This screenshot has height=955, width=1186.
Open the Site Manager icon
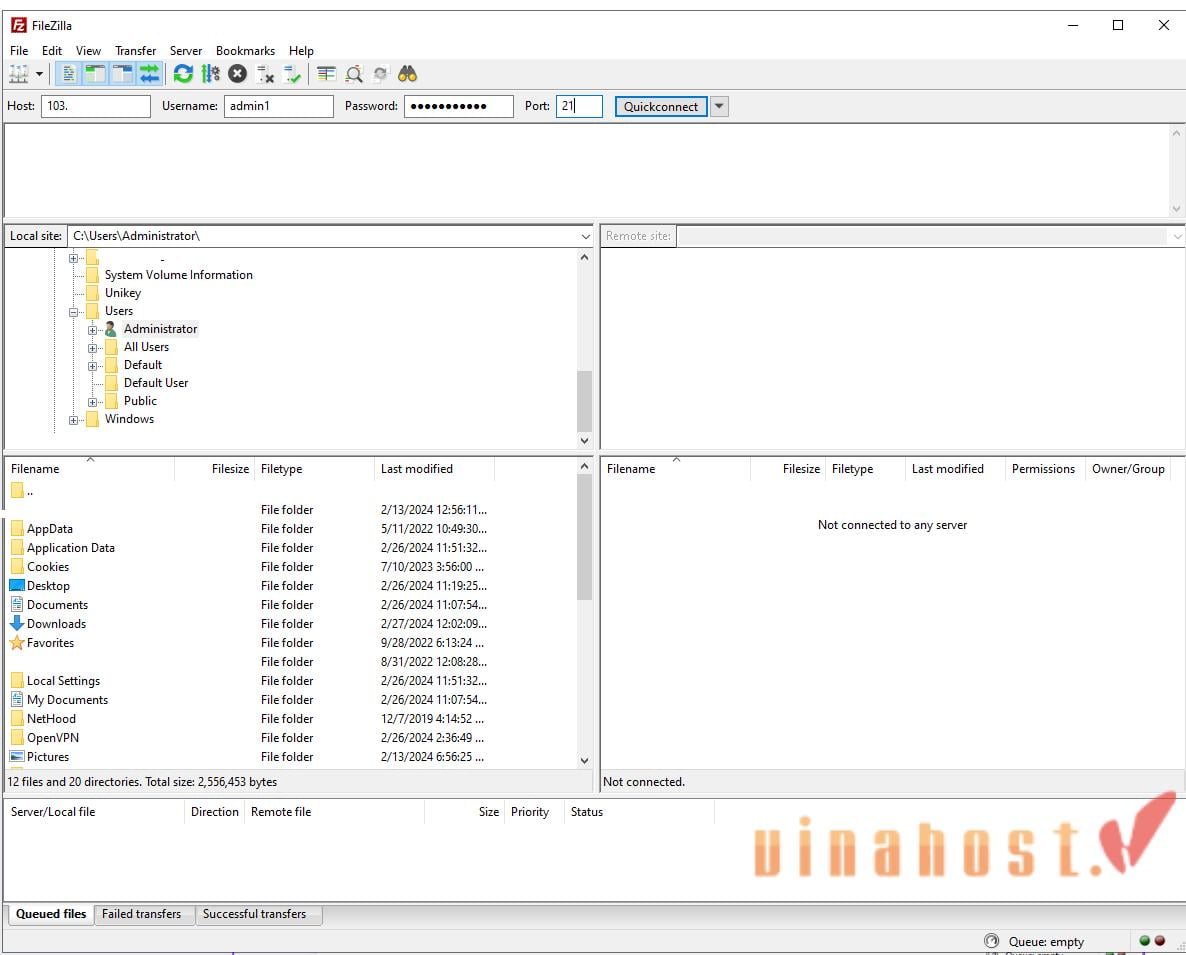pyautogui.click(x=18, y=74)
